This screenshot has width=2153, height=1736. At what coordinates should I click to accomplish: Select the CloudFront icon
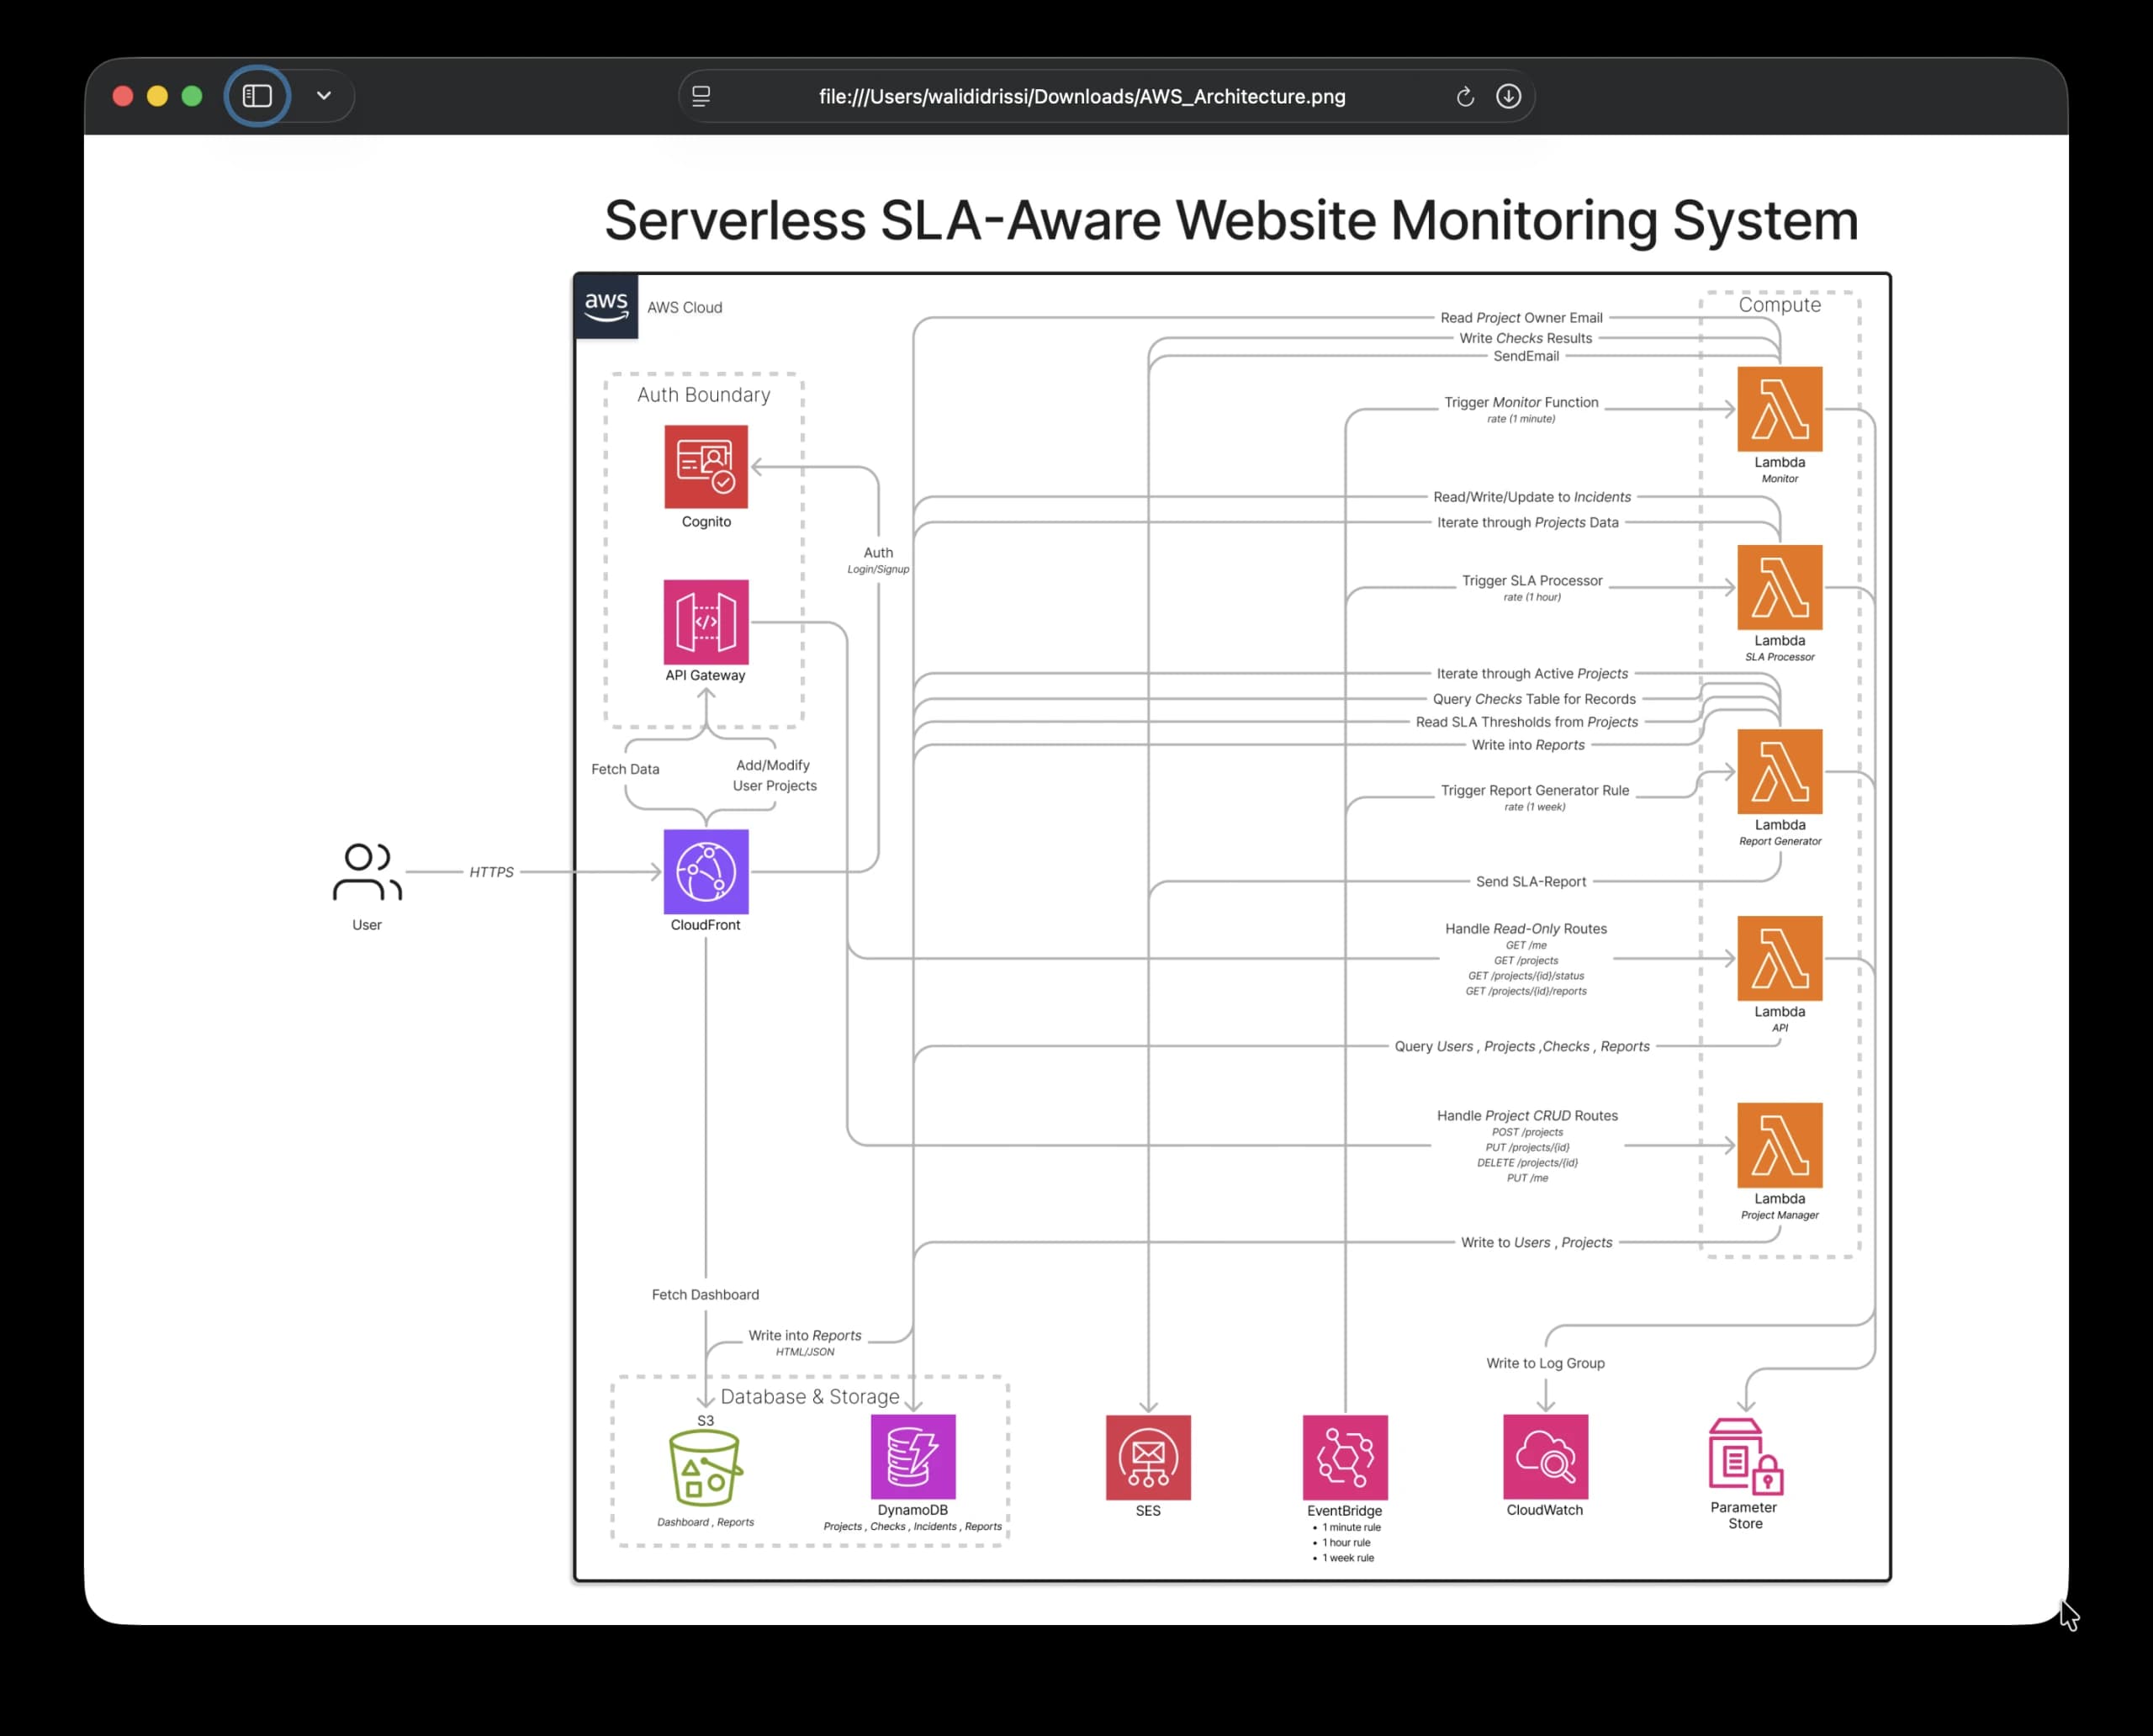(x=706, y=872)
